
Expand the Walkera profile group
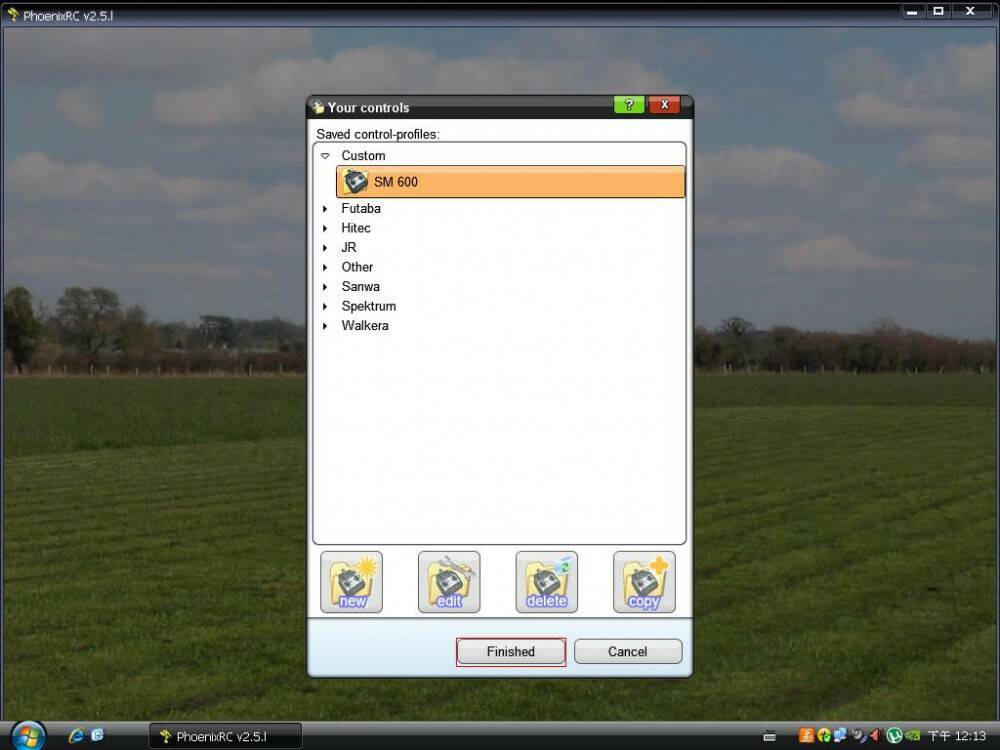(x=325, y=326)
